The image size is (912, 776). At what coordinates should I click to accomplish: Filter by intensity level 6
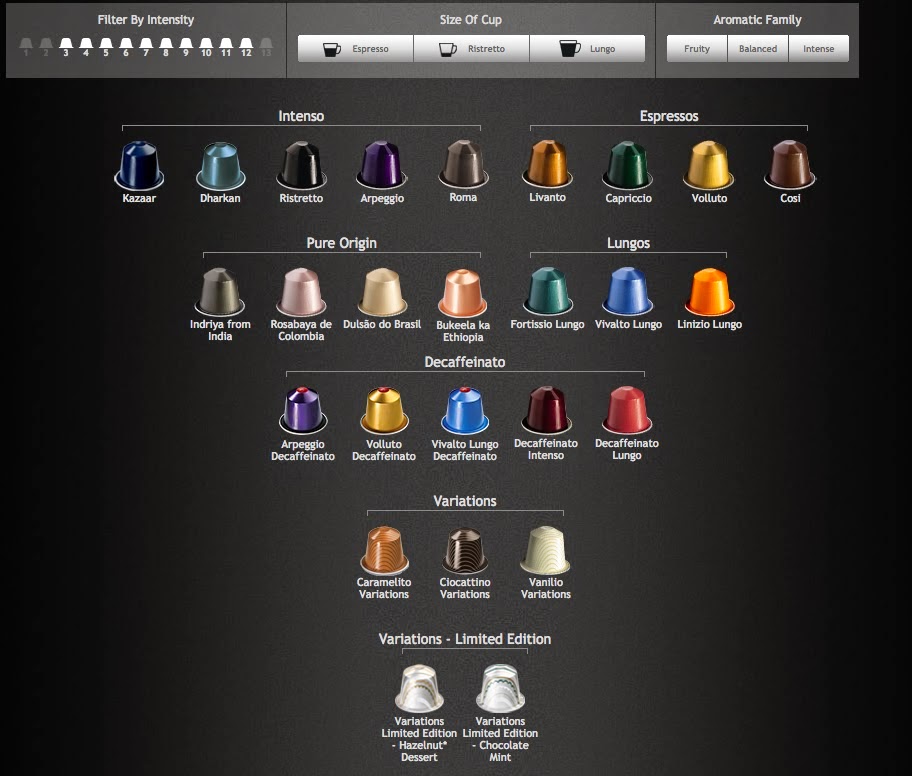click(126, 47)
